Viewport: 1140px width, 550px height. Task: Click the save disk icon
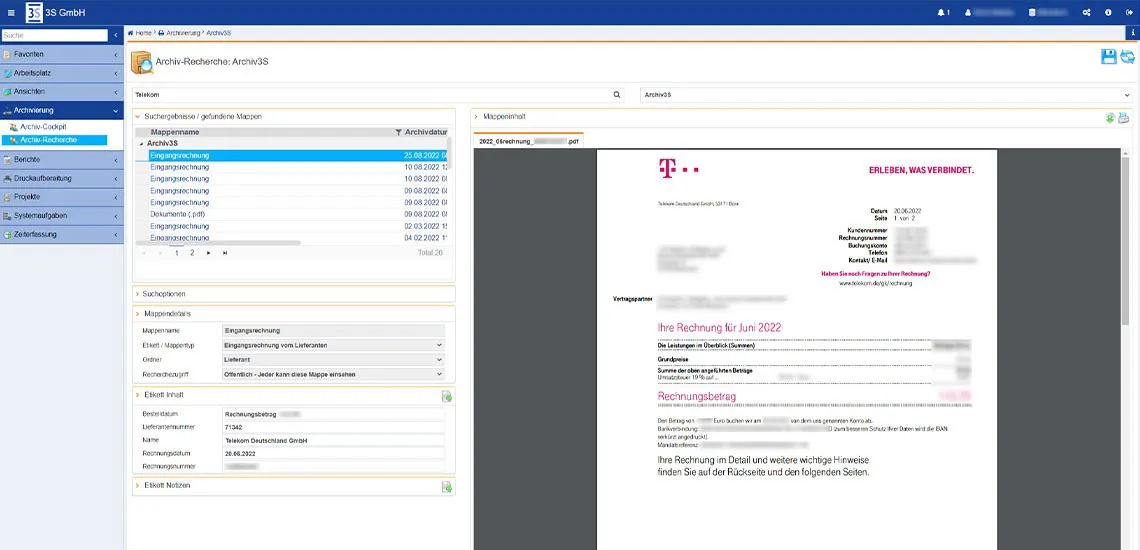pos(1108,57)
